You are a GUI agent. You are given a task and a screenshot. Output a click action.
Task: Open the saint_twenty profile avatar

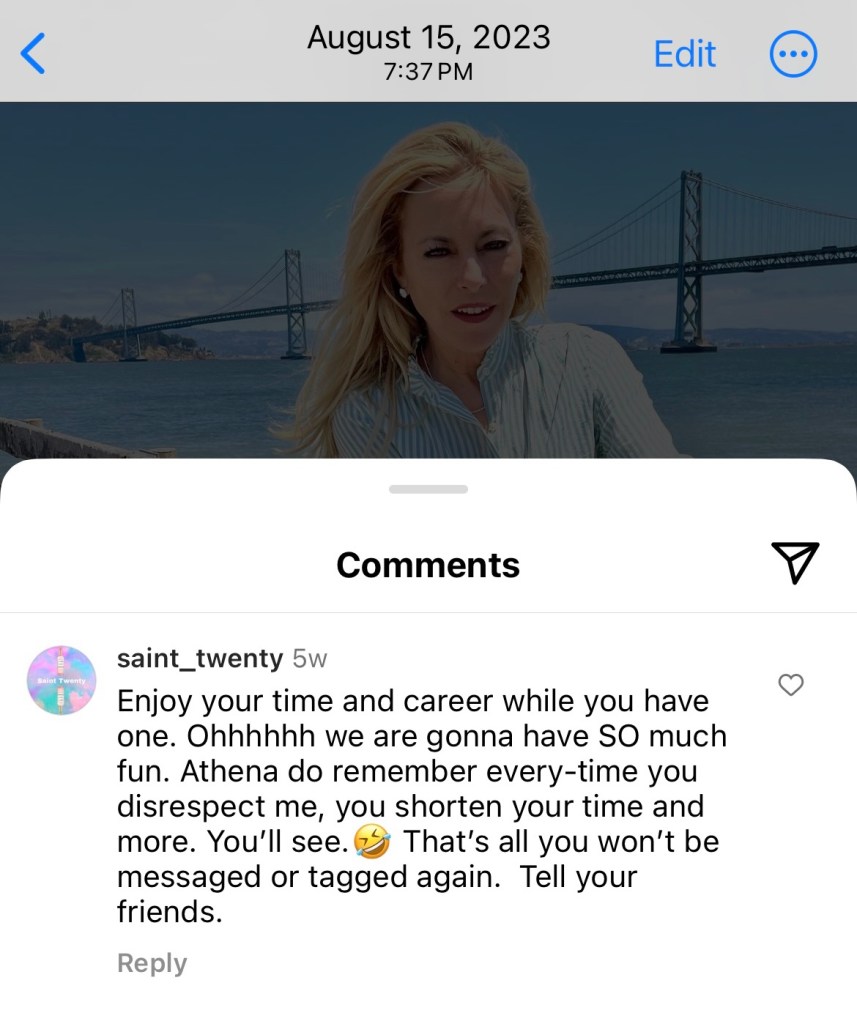pyautogui.click(x=61, y=680)
